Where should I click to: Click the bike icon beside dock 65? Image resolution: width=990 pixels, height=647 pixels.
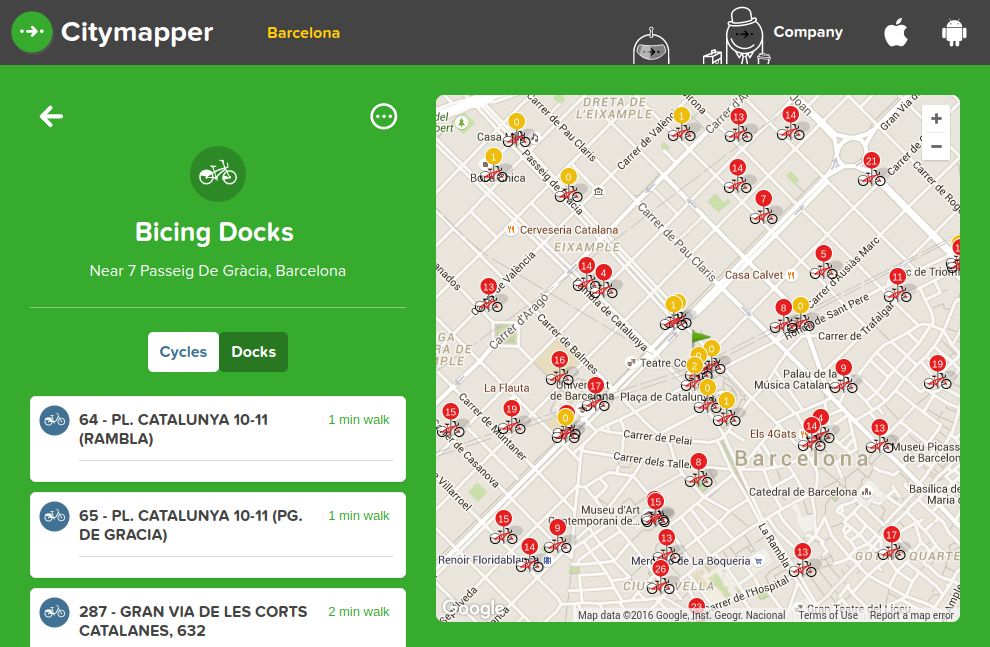[x=54, y=516]
